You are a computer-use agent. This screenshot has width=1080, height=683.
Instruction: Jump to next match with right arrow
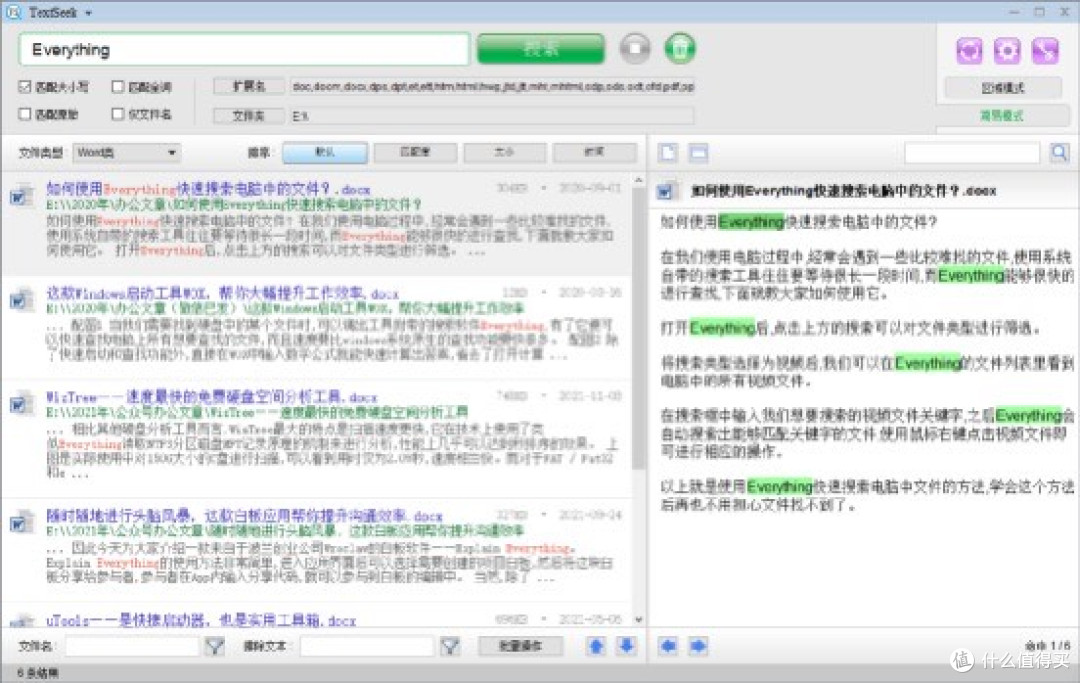697,647
